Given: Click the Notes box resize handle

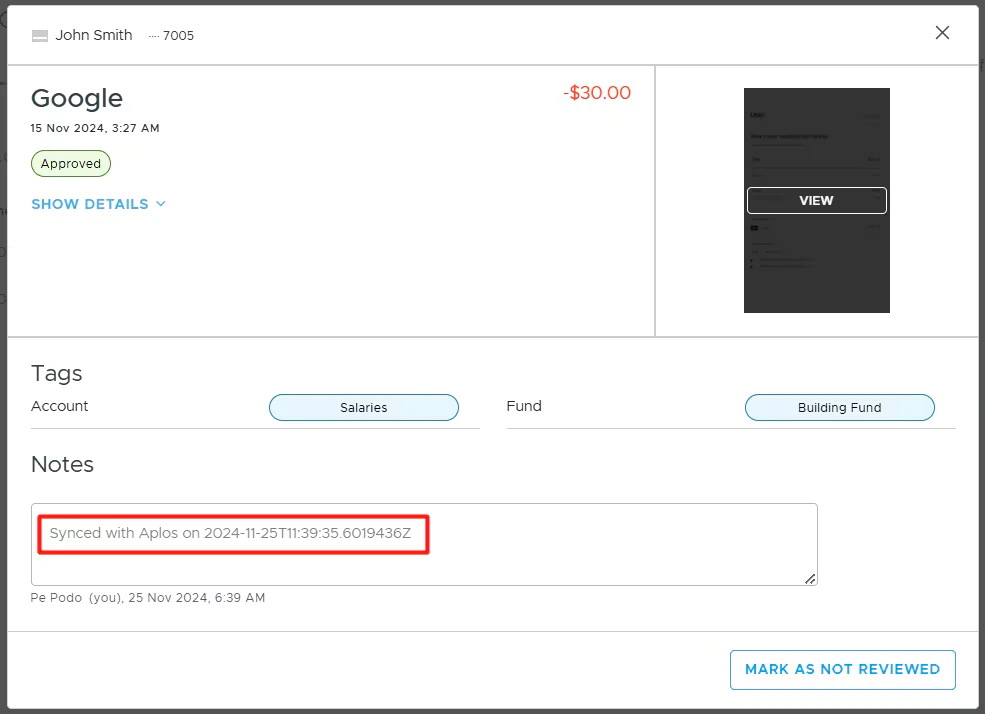Looking at the screenshot, I should tap(810, 579).
